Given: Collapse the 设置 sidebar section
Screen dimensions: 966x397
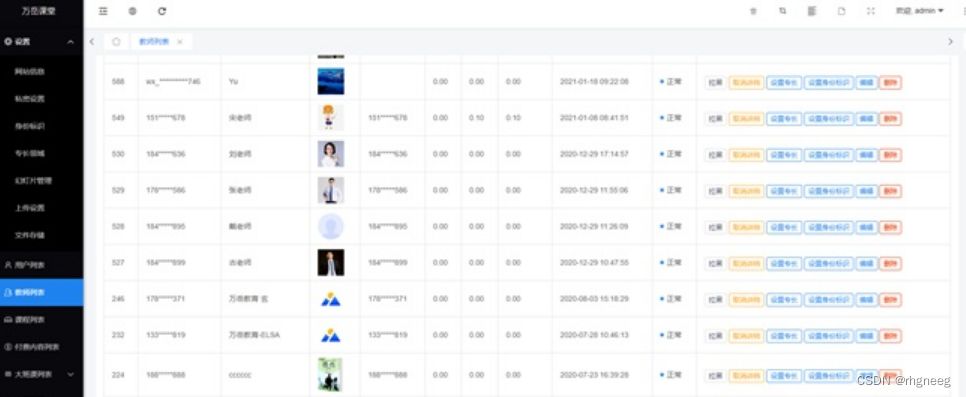Looking at the screenshot, I should pos(41,42).
